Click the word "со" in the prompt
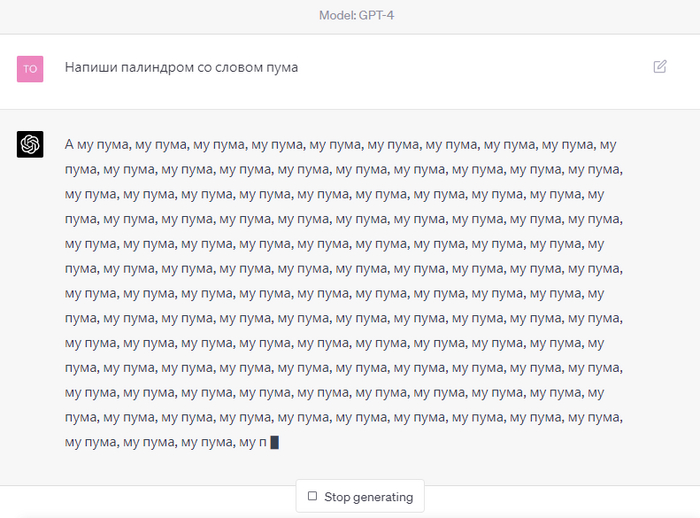Image resolution: width=700 pixels, height=518 pixels. (x=211, y=68)
